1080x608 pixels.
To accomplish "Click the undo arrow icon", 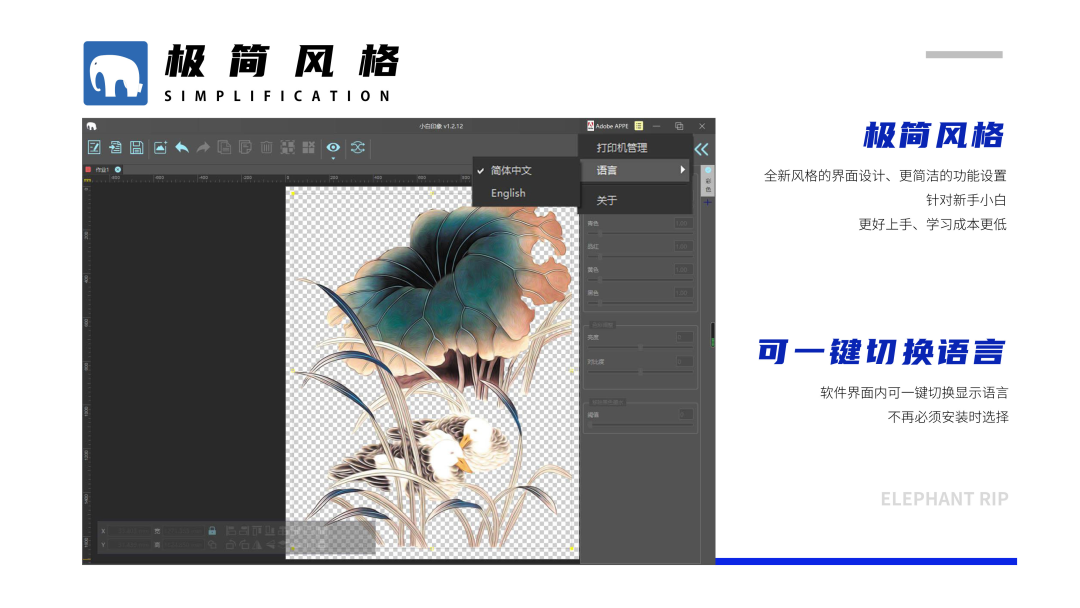I will coord(181,147).
